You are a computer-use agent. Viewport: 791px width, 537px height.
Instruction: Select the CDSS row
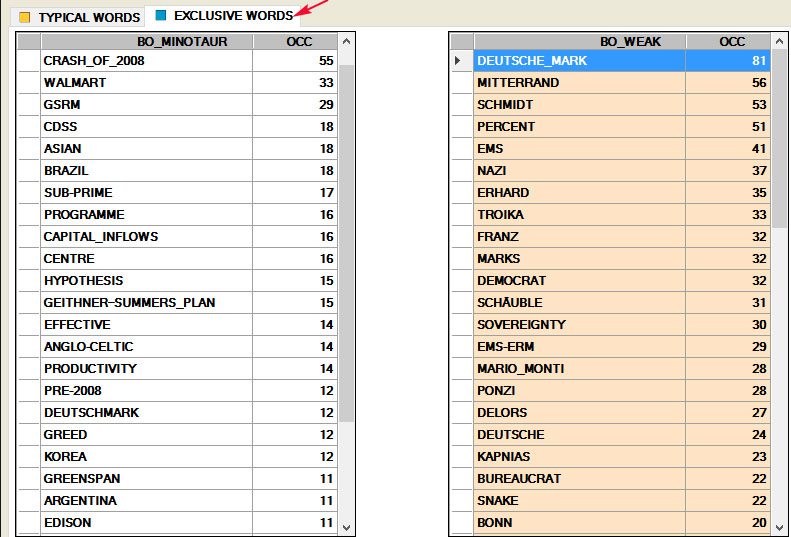click(x=178, y=126)
